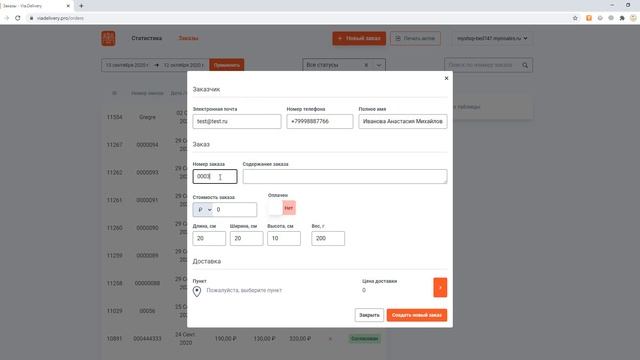
Task: Click the browser address bar
Action: point(298,18)
